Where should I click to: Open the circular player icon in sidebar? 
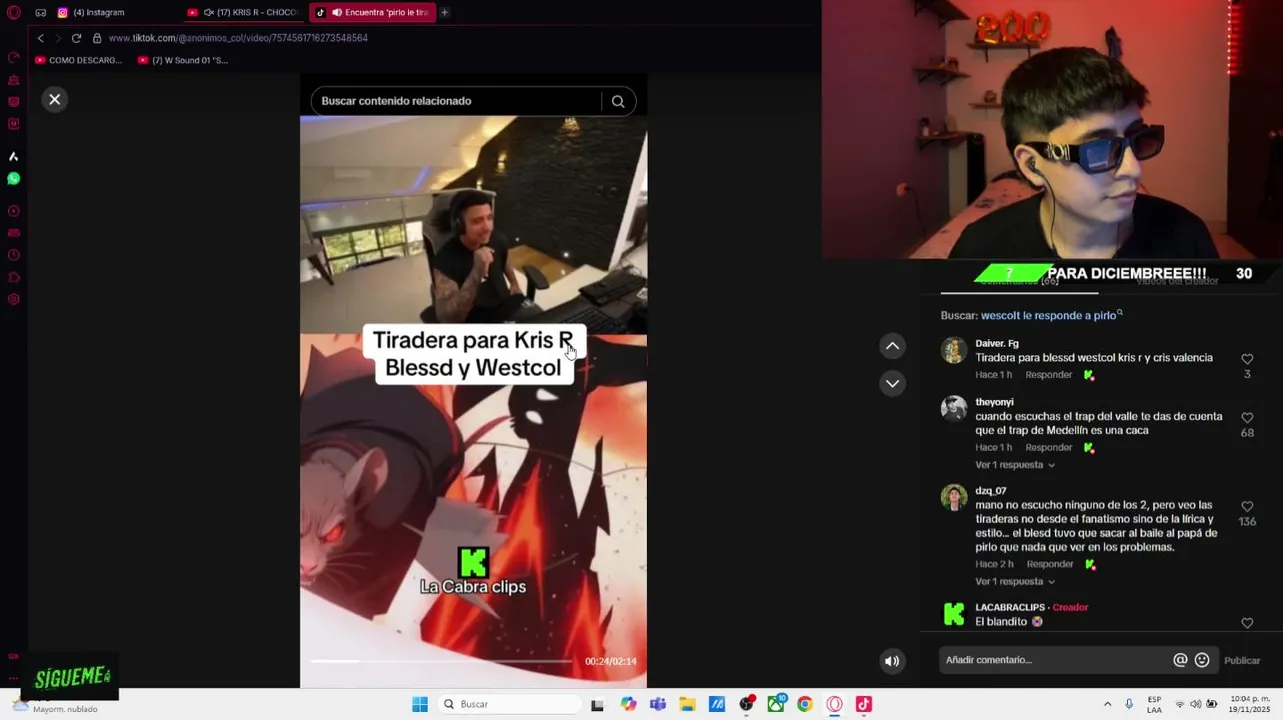coord(14,211)
